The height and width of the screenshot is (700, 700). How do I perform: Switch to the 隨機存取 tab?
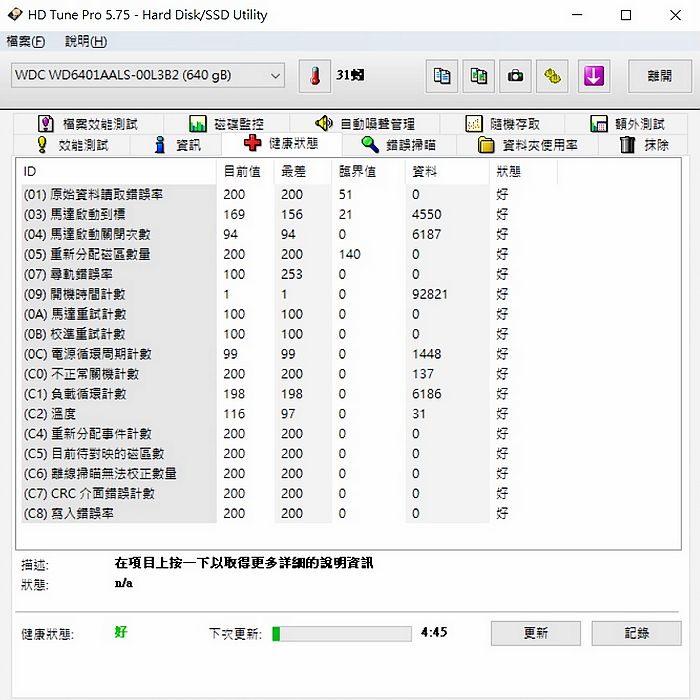502,124
